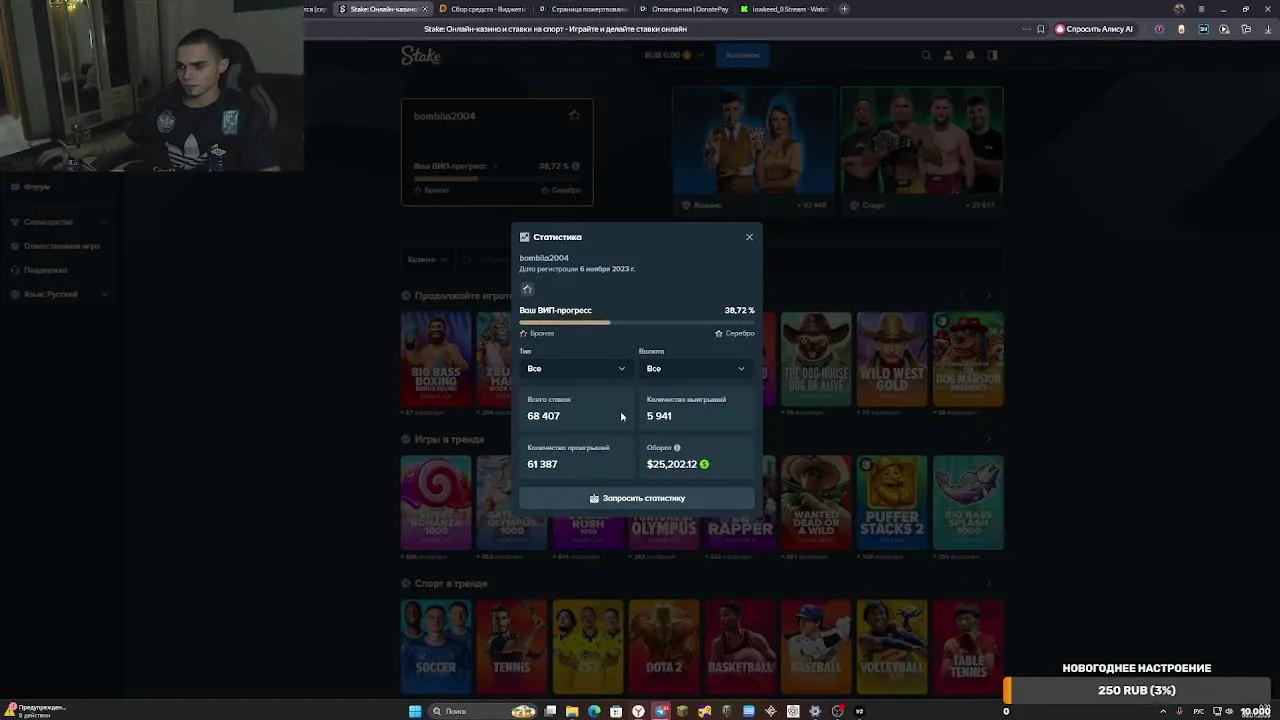Click the Stake logo in the header

[421, 56]
